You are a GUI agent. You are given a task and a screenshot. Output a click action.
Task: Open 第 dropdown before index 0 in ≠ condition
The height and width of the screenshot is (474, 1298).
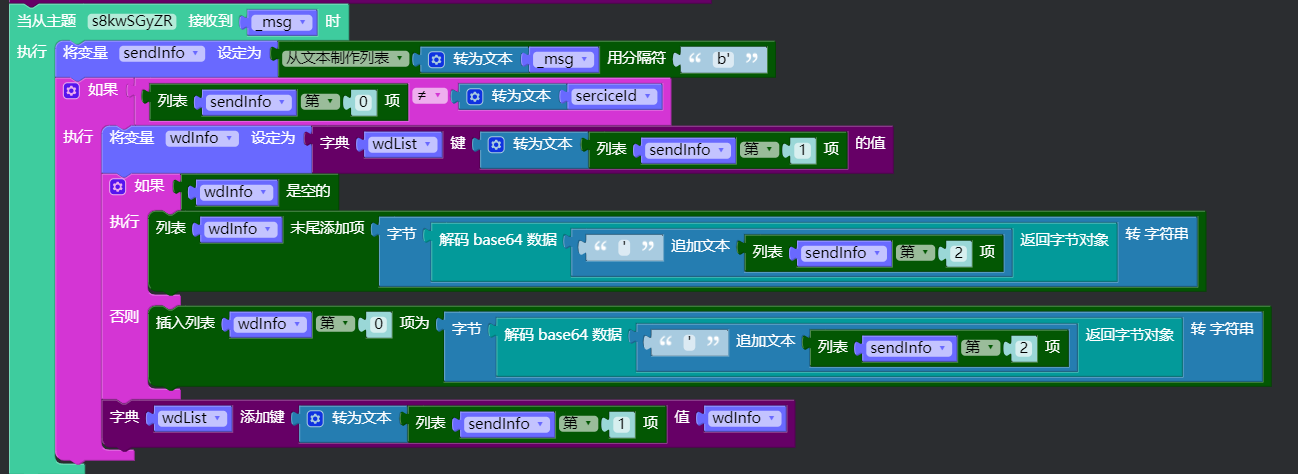point(321,102)
